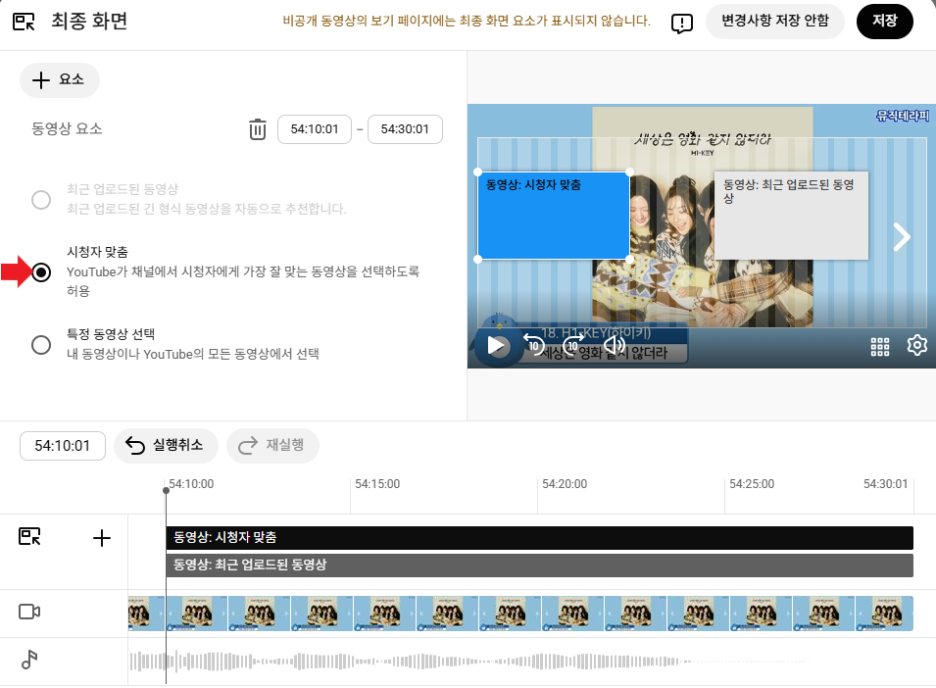
Task: Open the + 요소 add element button
Action: coord(59,80)
